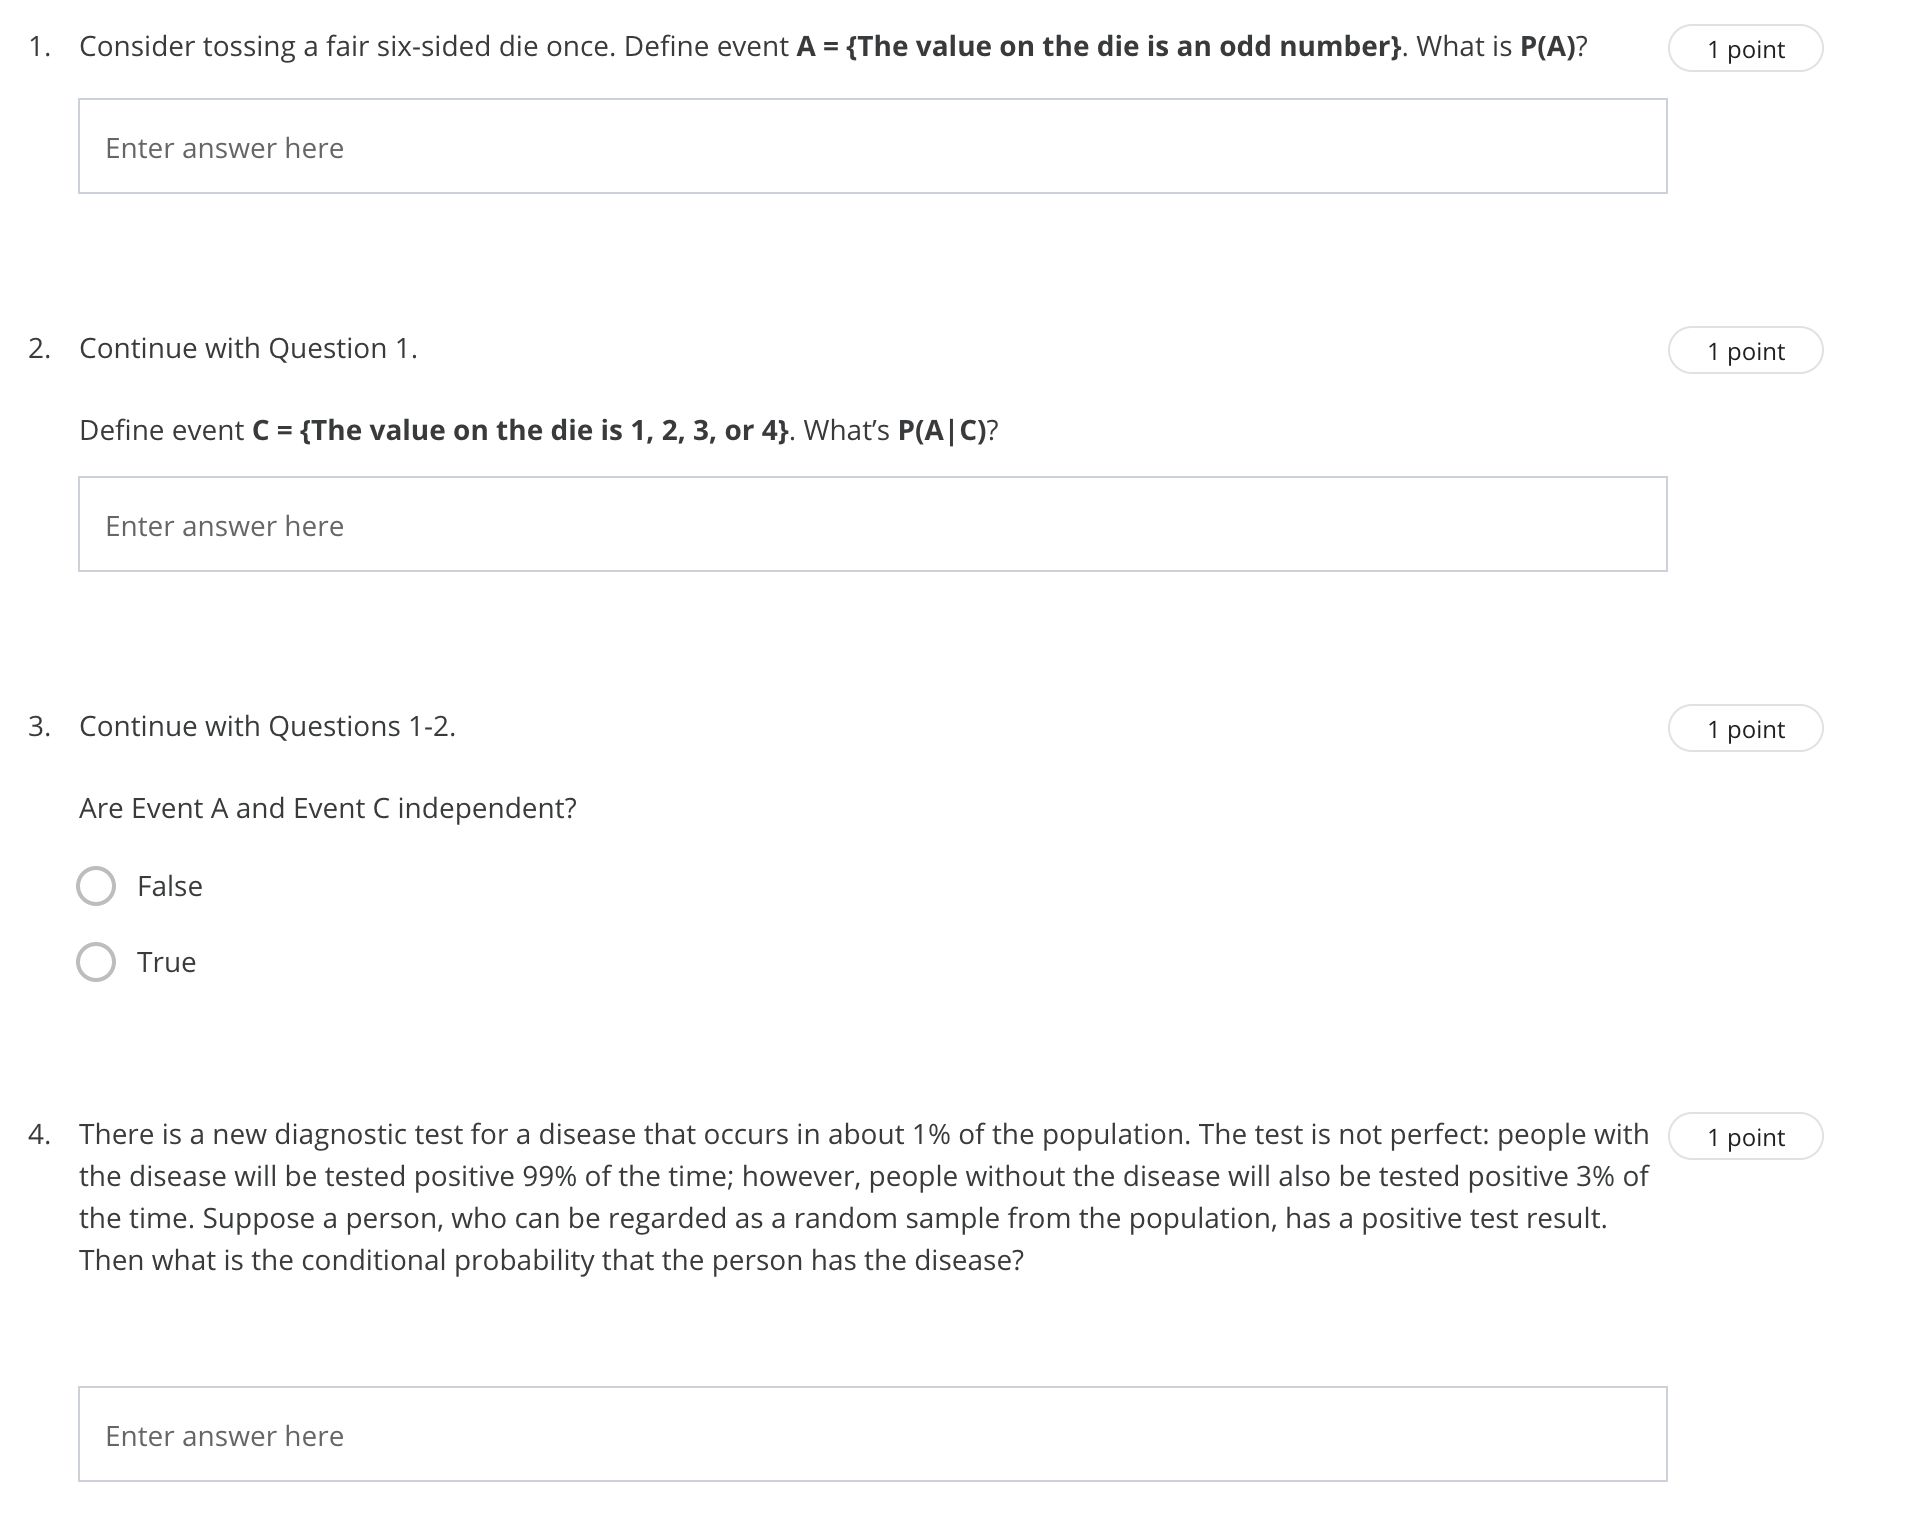Screen dimensions: 1930x1524
Task: Click the Enter answer here box for the disease question
Action: (x=224, y=1435)
